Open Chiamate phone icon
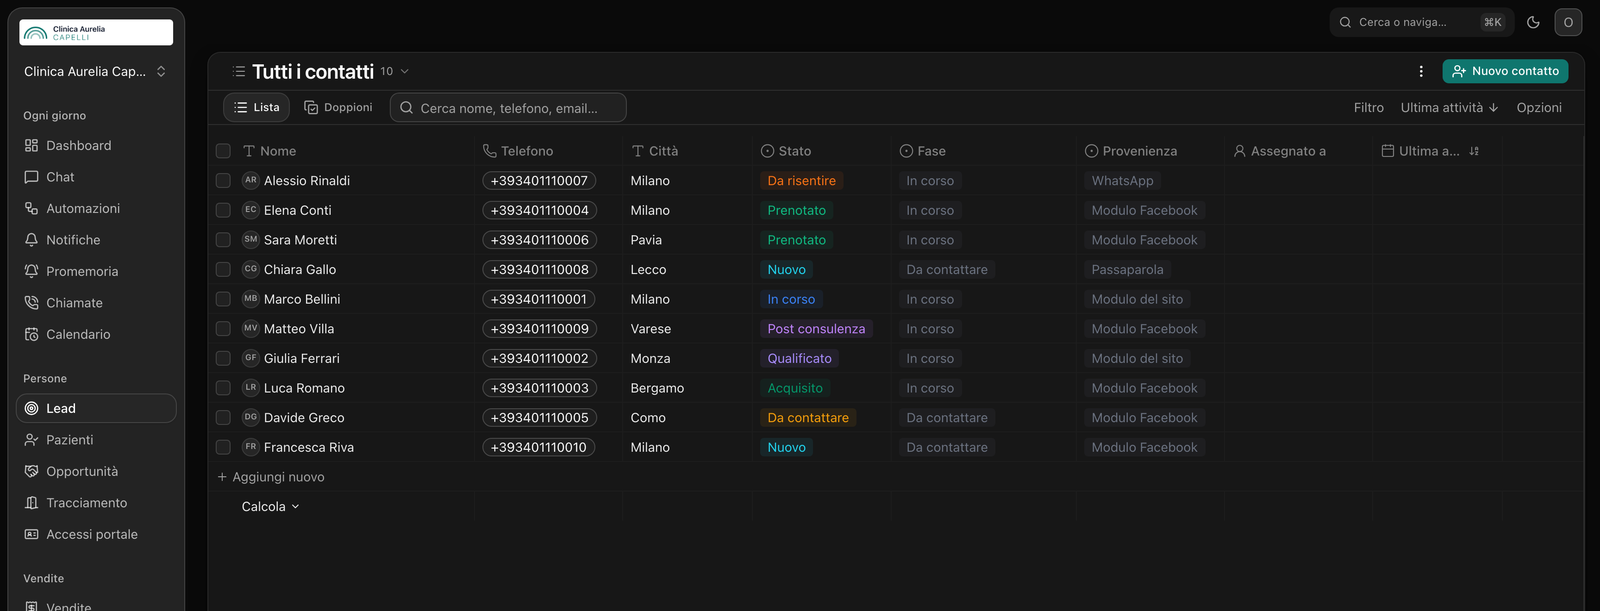The height and width of the screenshot is (611, 1600). (31, 303)
